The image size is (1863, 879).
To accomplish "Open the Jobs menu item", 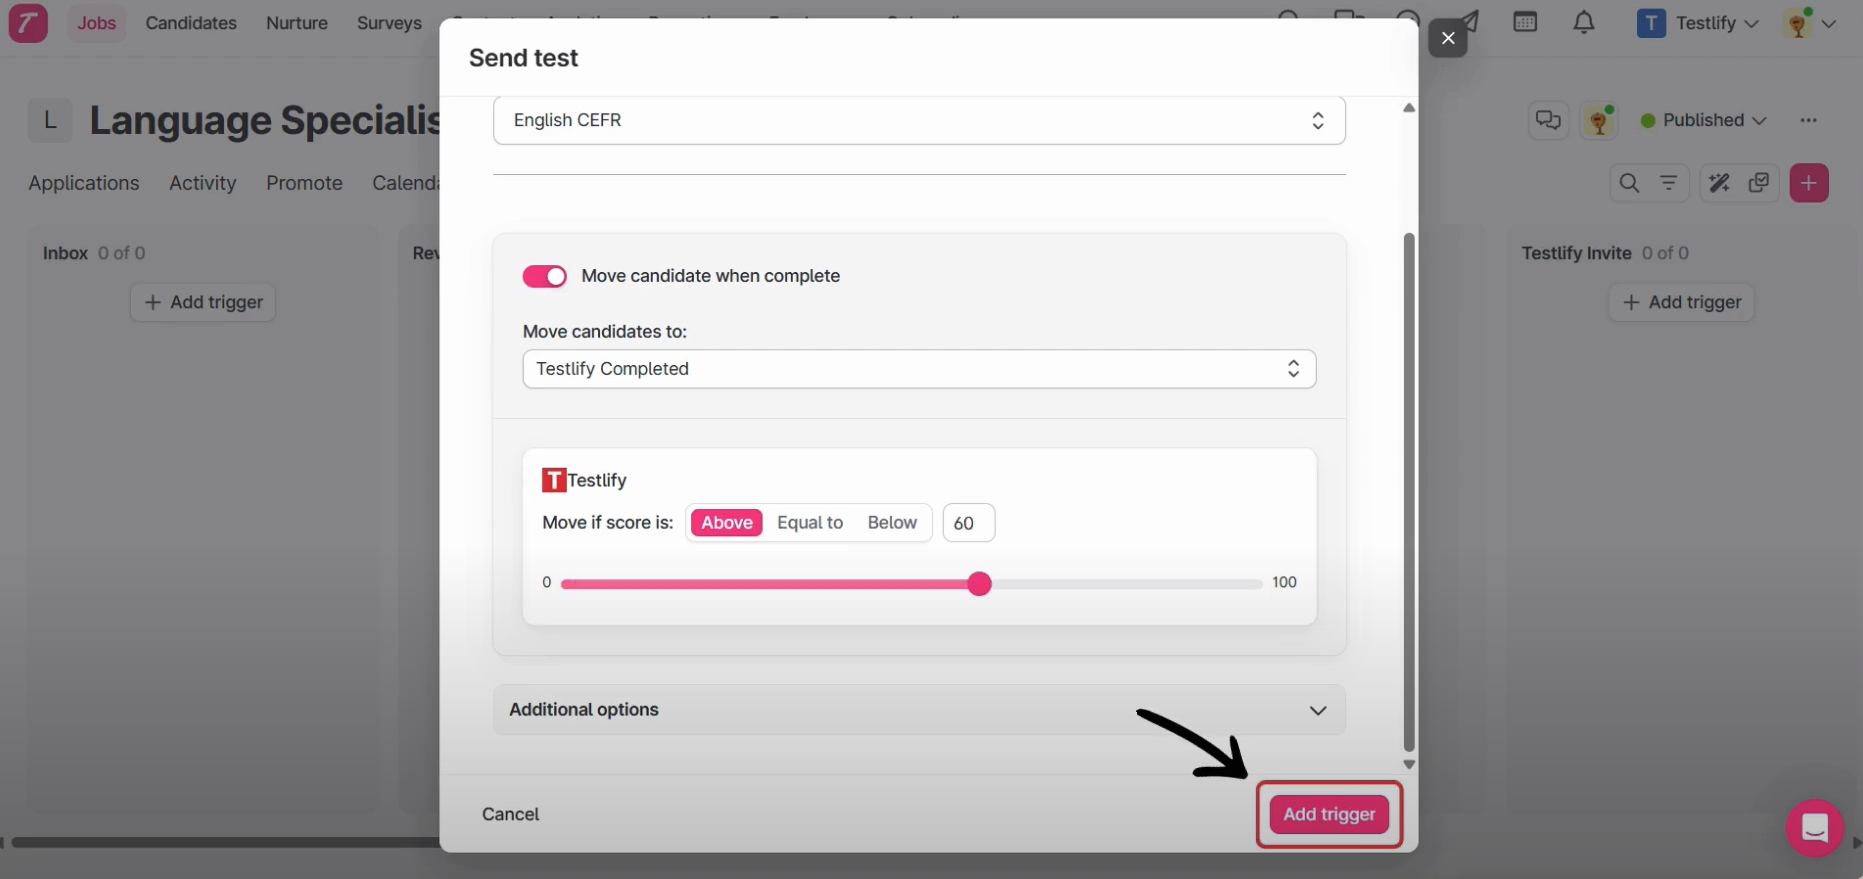I will pos(97,22).
